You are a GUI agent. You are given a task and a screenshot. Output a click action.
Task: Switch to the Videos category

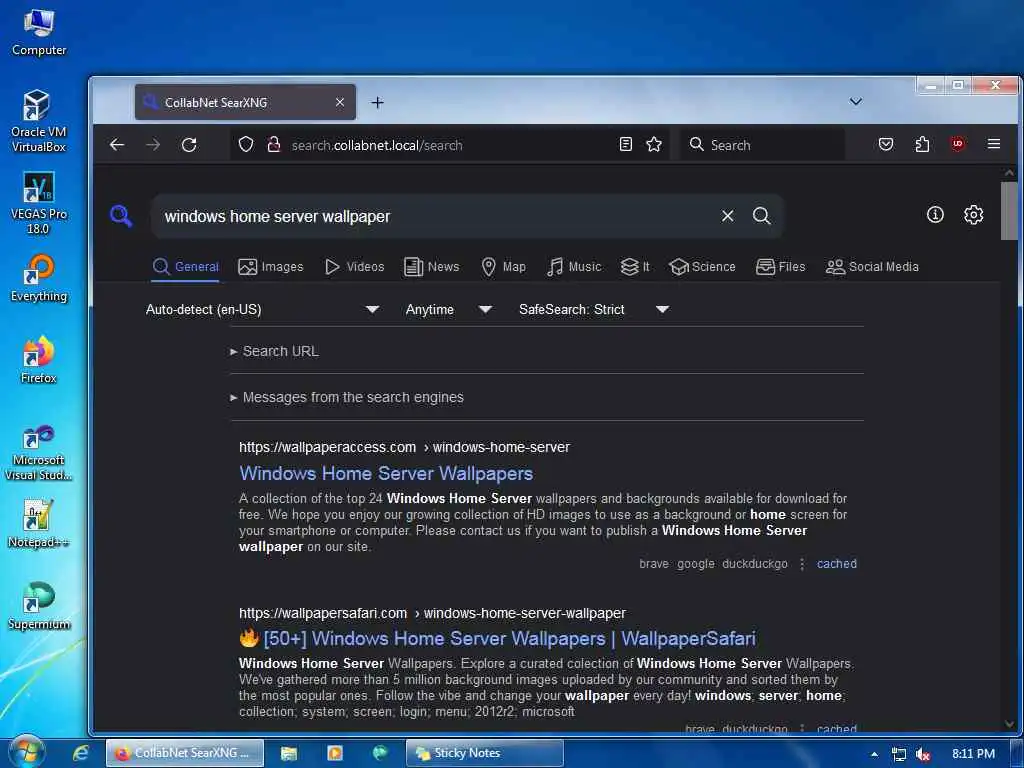(x=355, y=266)
